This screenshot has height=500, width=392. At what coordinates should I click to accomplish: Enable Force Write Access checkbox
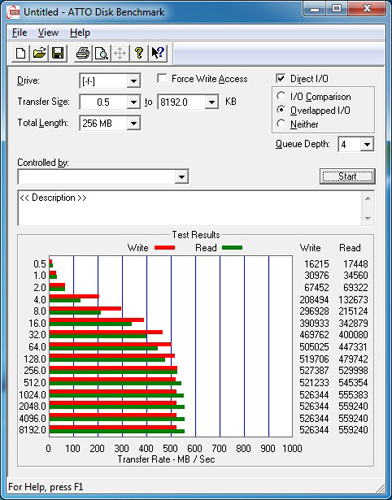pyautogui.click(x=162, y=79)
